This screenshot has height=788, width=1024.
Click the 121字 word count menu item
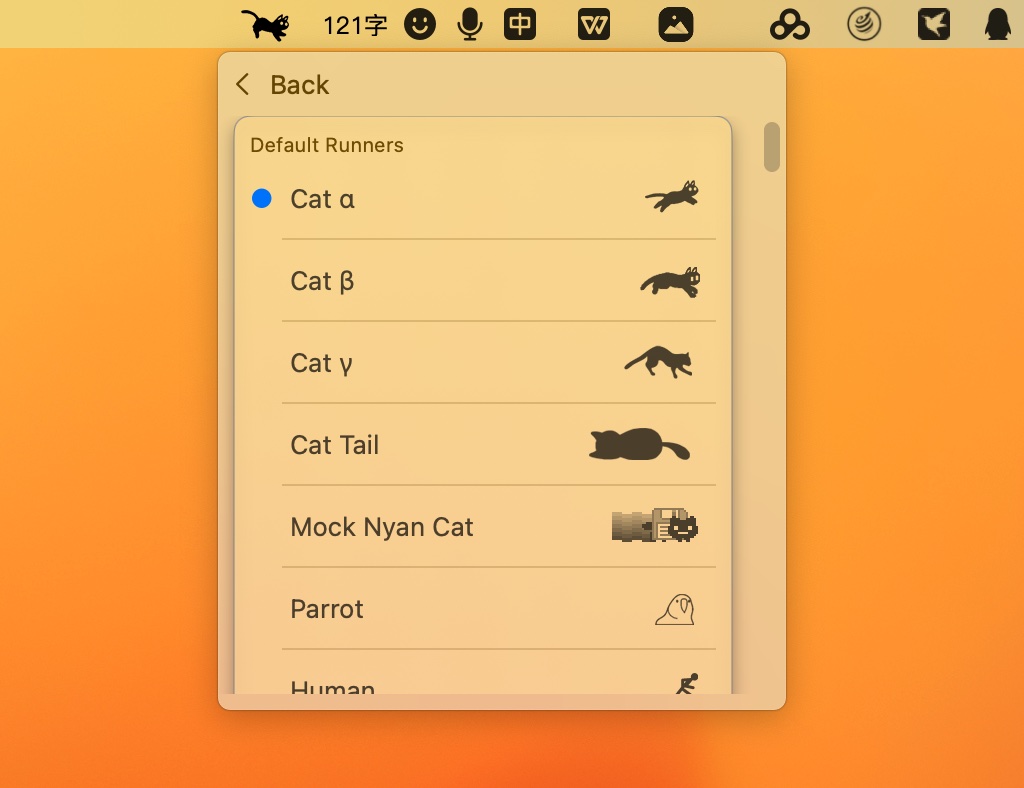[x=355, y=24]
